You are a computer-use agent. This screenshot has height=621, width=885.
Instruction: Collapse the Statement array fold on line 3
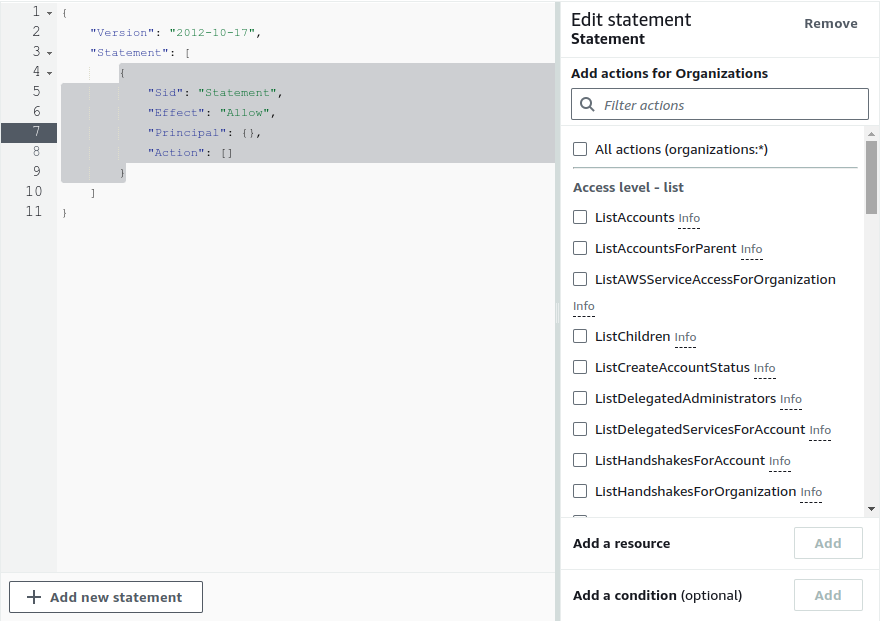(49, 52)
